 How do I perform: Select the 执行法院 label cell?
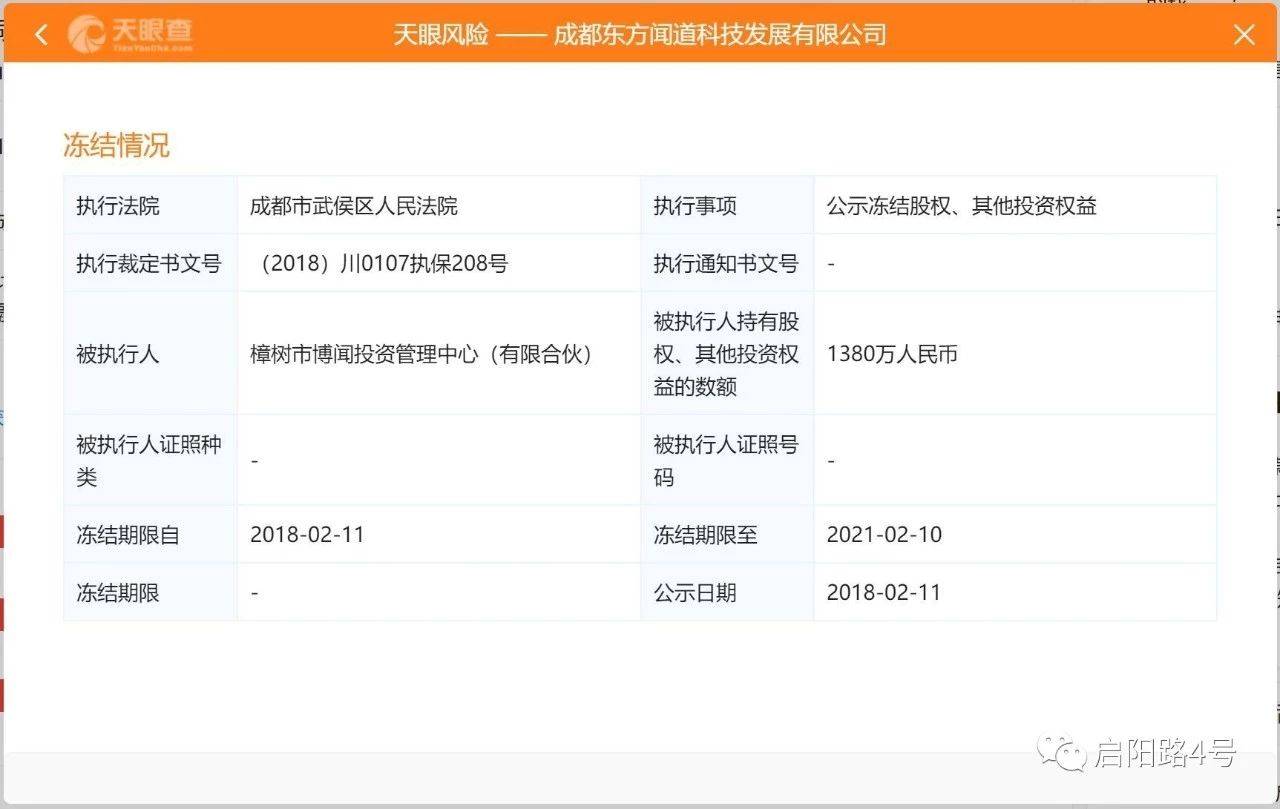click(x=150, y=206)
